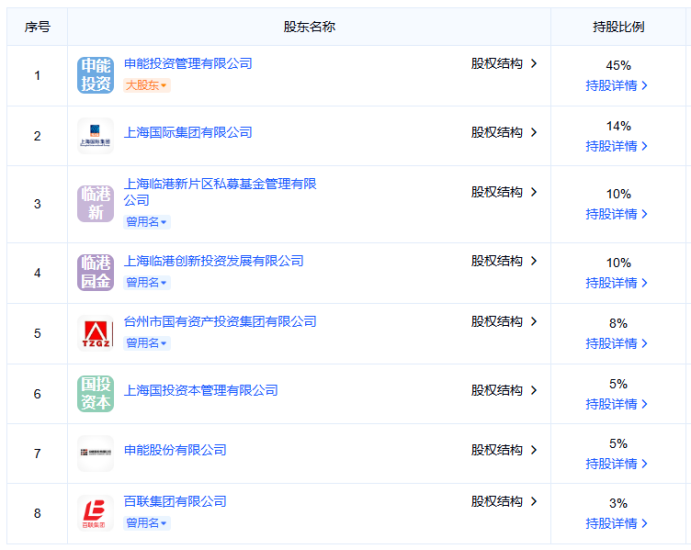Open 持股详情 under 8% holding
Image resolution: width=691 pixels, height=550 pixels.
(617, 343)
